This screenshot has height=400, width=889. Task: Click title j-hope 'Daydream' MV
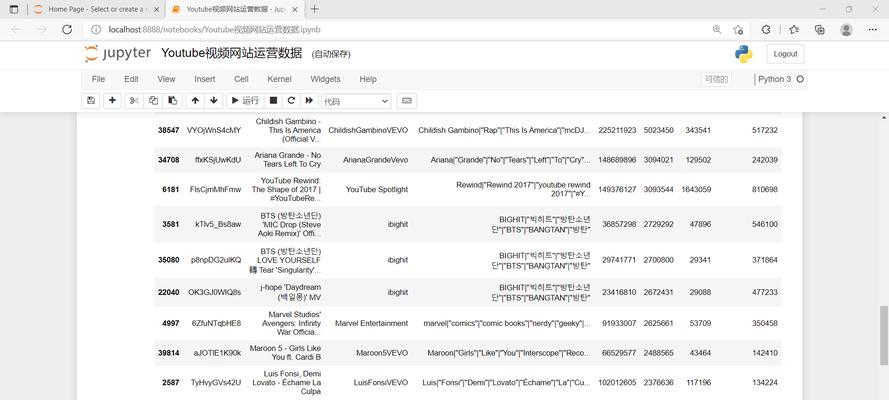(290, 292)
